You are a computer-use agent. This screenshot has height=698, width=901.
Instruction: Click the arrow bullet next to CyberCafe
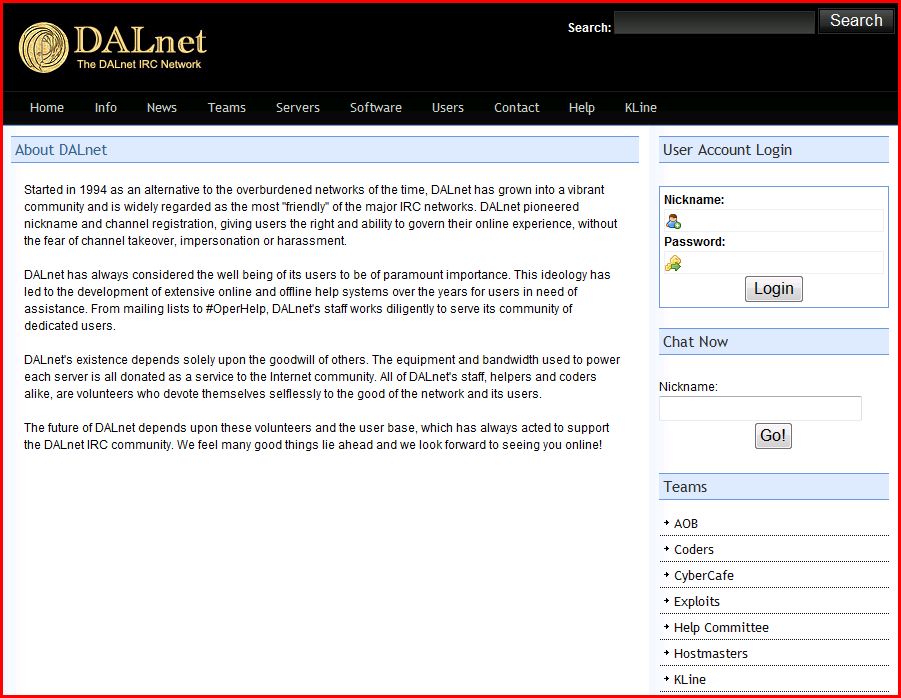pyautogui.click(x=667, y=574)
